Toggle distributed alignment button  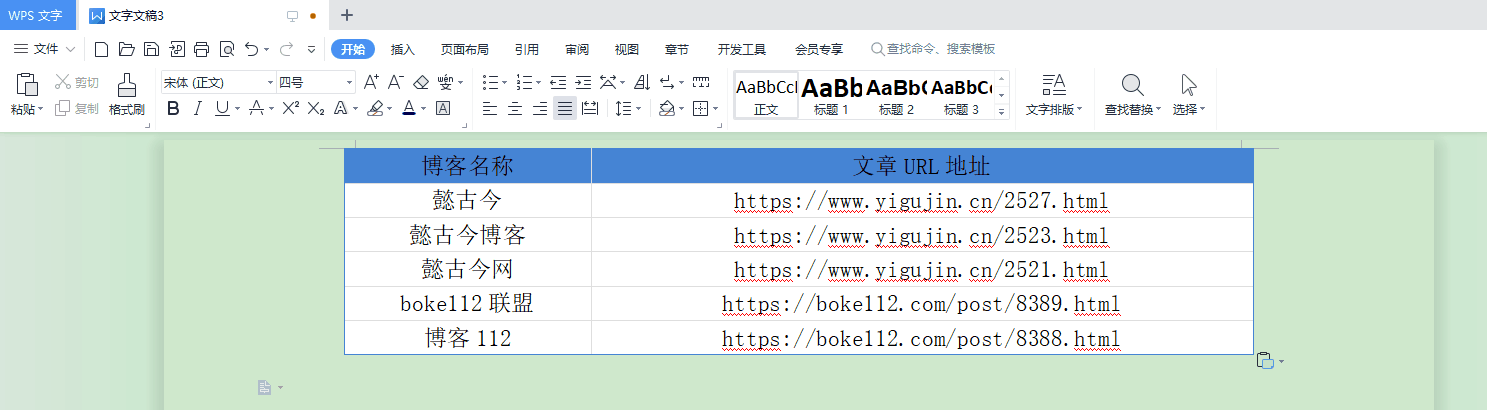pos(590,108)
